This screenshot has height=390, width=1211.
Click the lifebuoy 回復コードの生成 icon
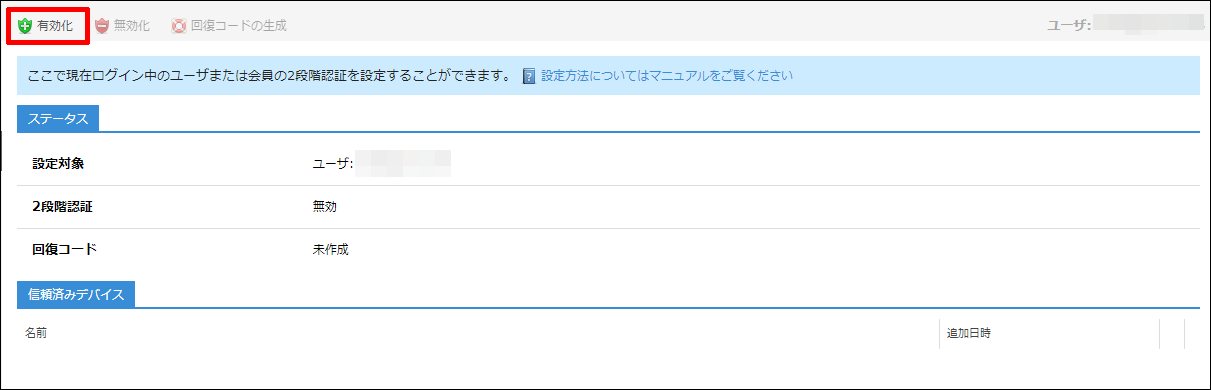click(x=179, y=26)
